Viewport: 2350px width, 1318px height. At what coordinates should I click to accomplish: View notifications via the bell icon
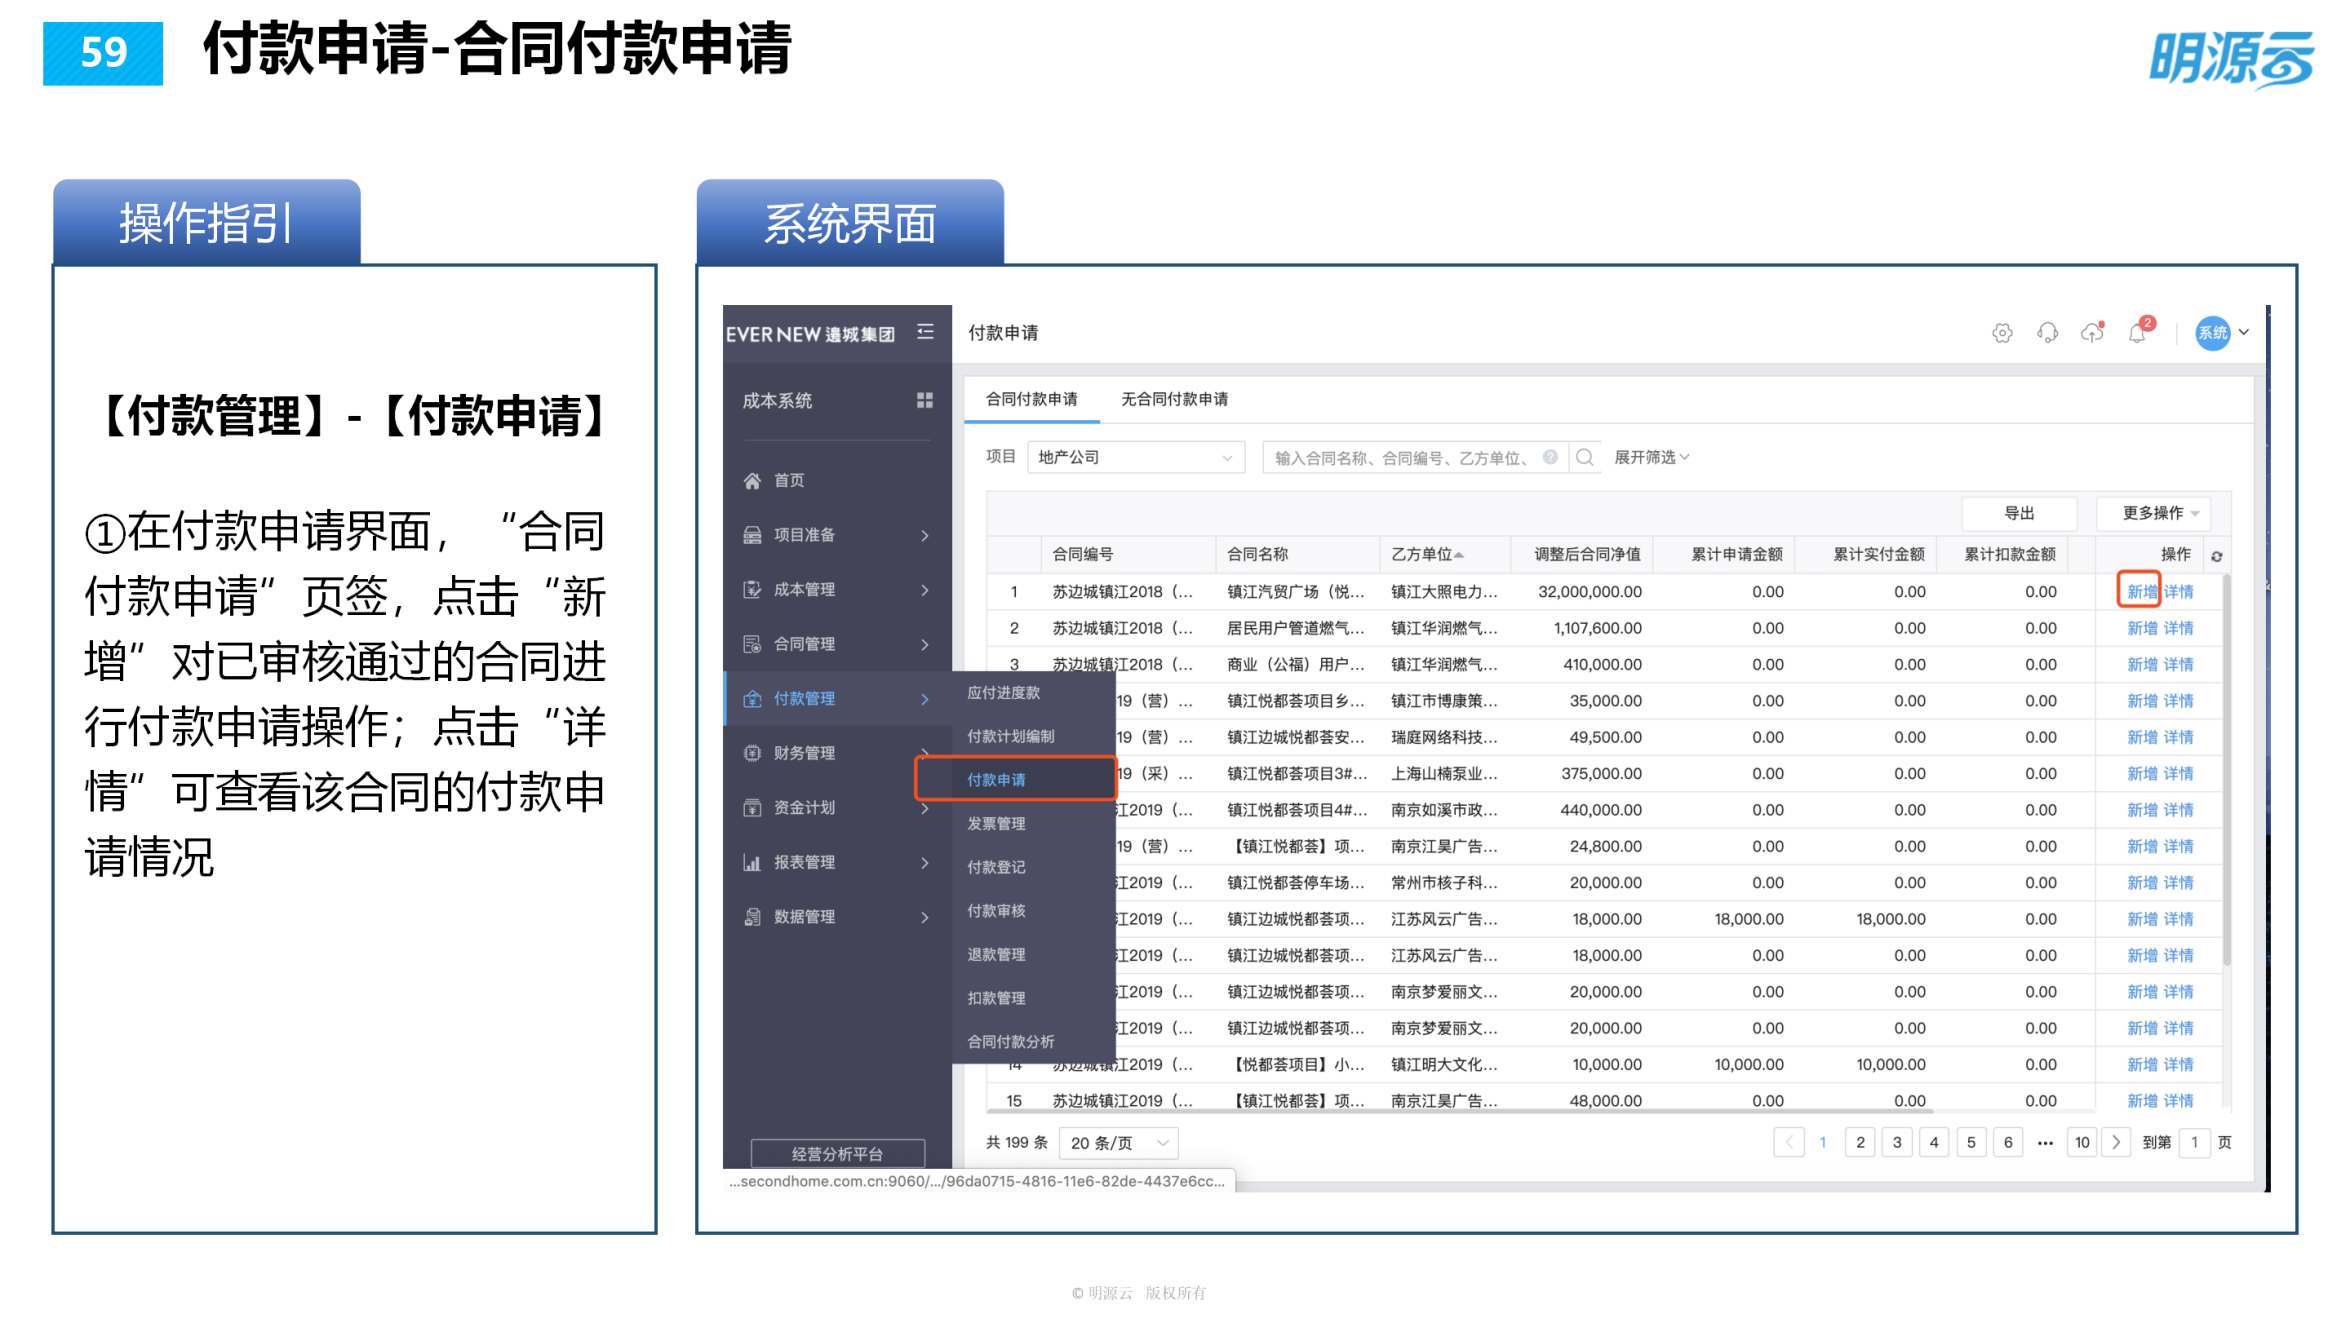(x=2139, y=333)
